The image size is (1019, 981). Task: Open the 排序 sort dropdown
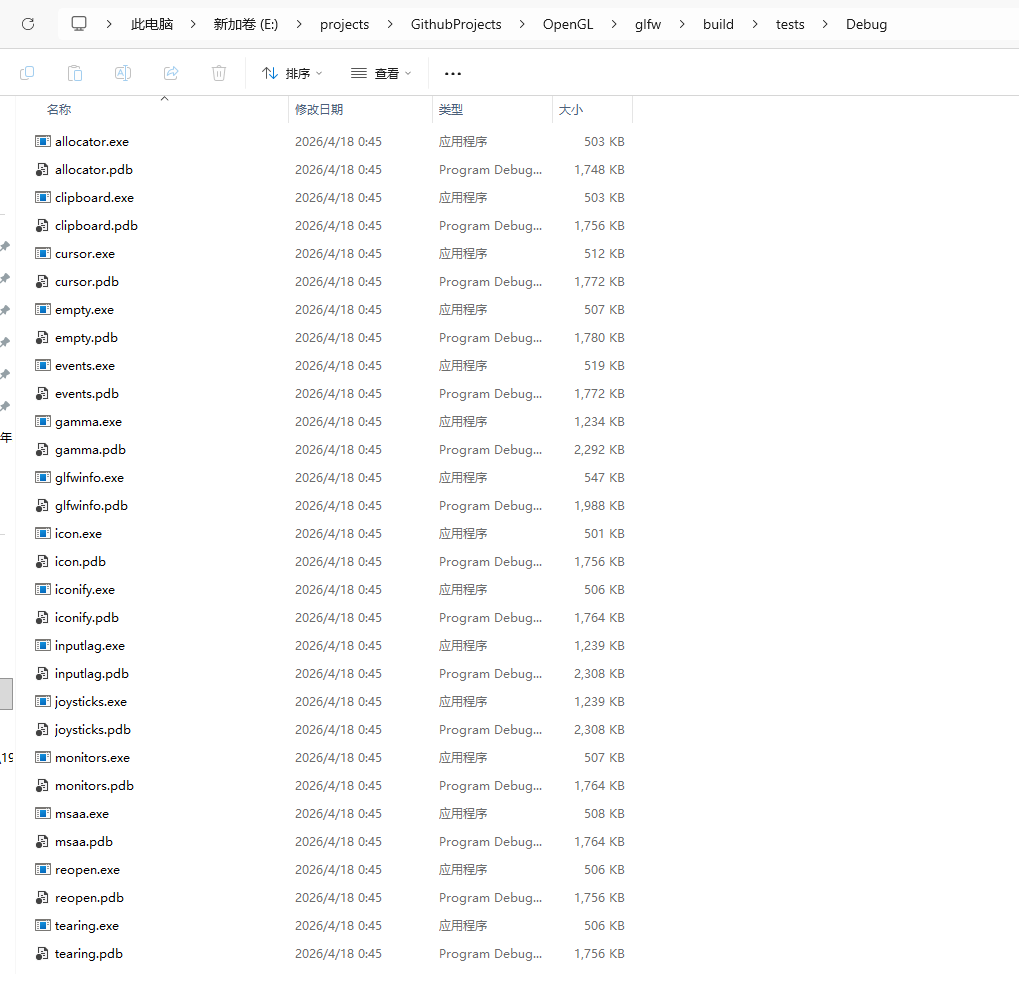tap(292, 73)
